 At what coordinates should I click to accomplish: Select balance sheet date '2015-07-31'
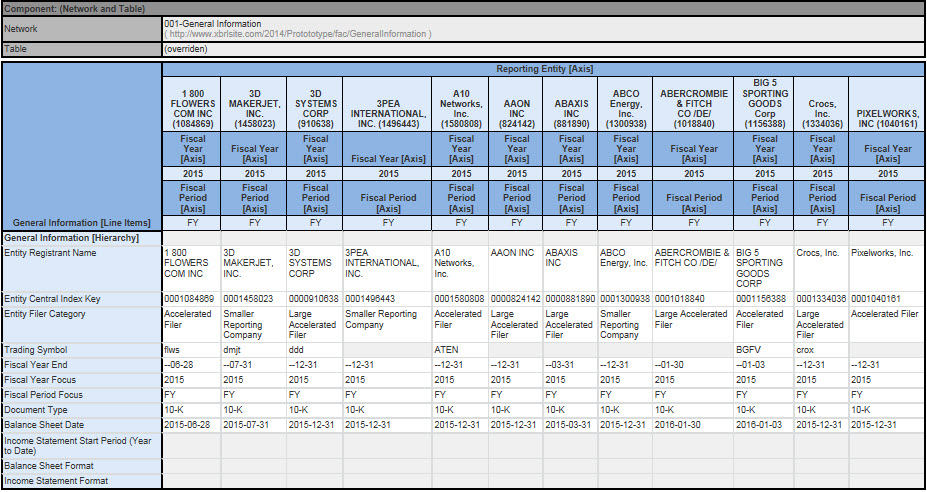coord(247,425)
